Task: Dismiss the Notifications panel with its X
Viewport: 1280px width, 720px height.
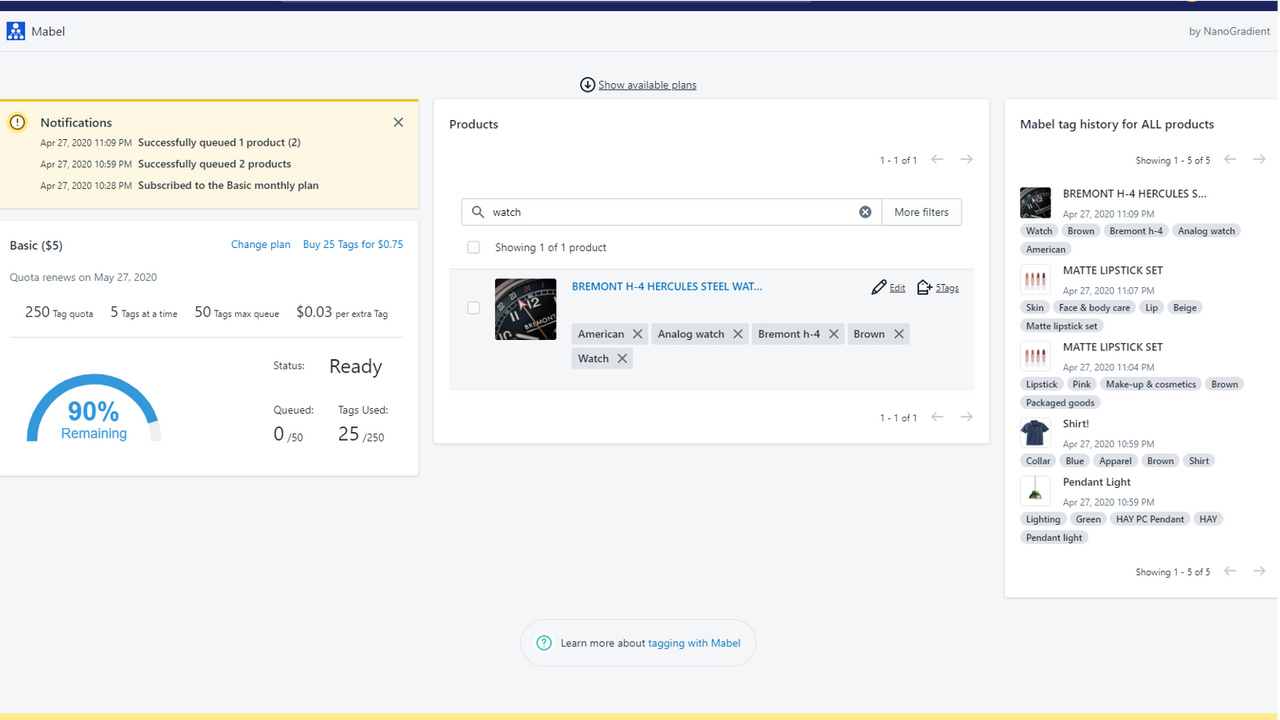Action: coord(398,122)
